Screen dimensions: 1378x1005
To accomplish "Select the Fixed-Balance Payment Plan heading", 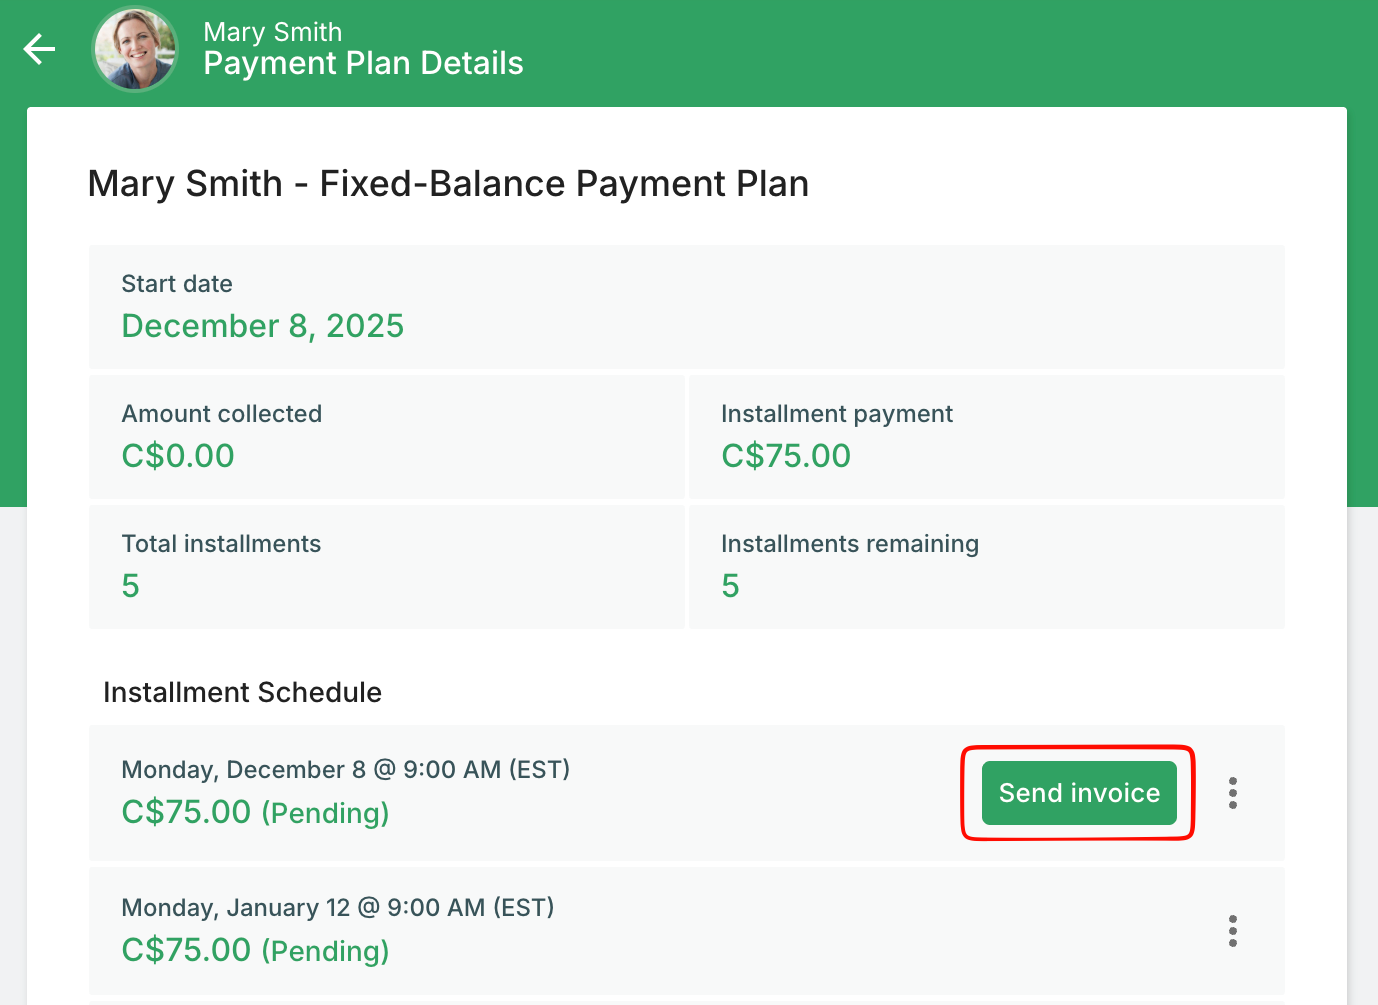I will click(448, 184).
